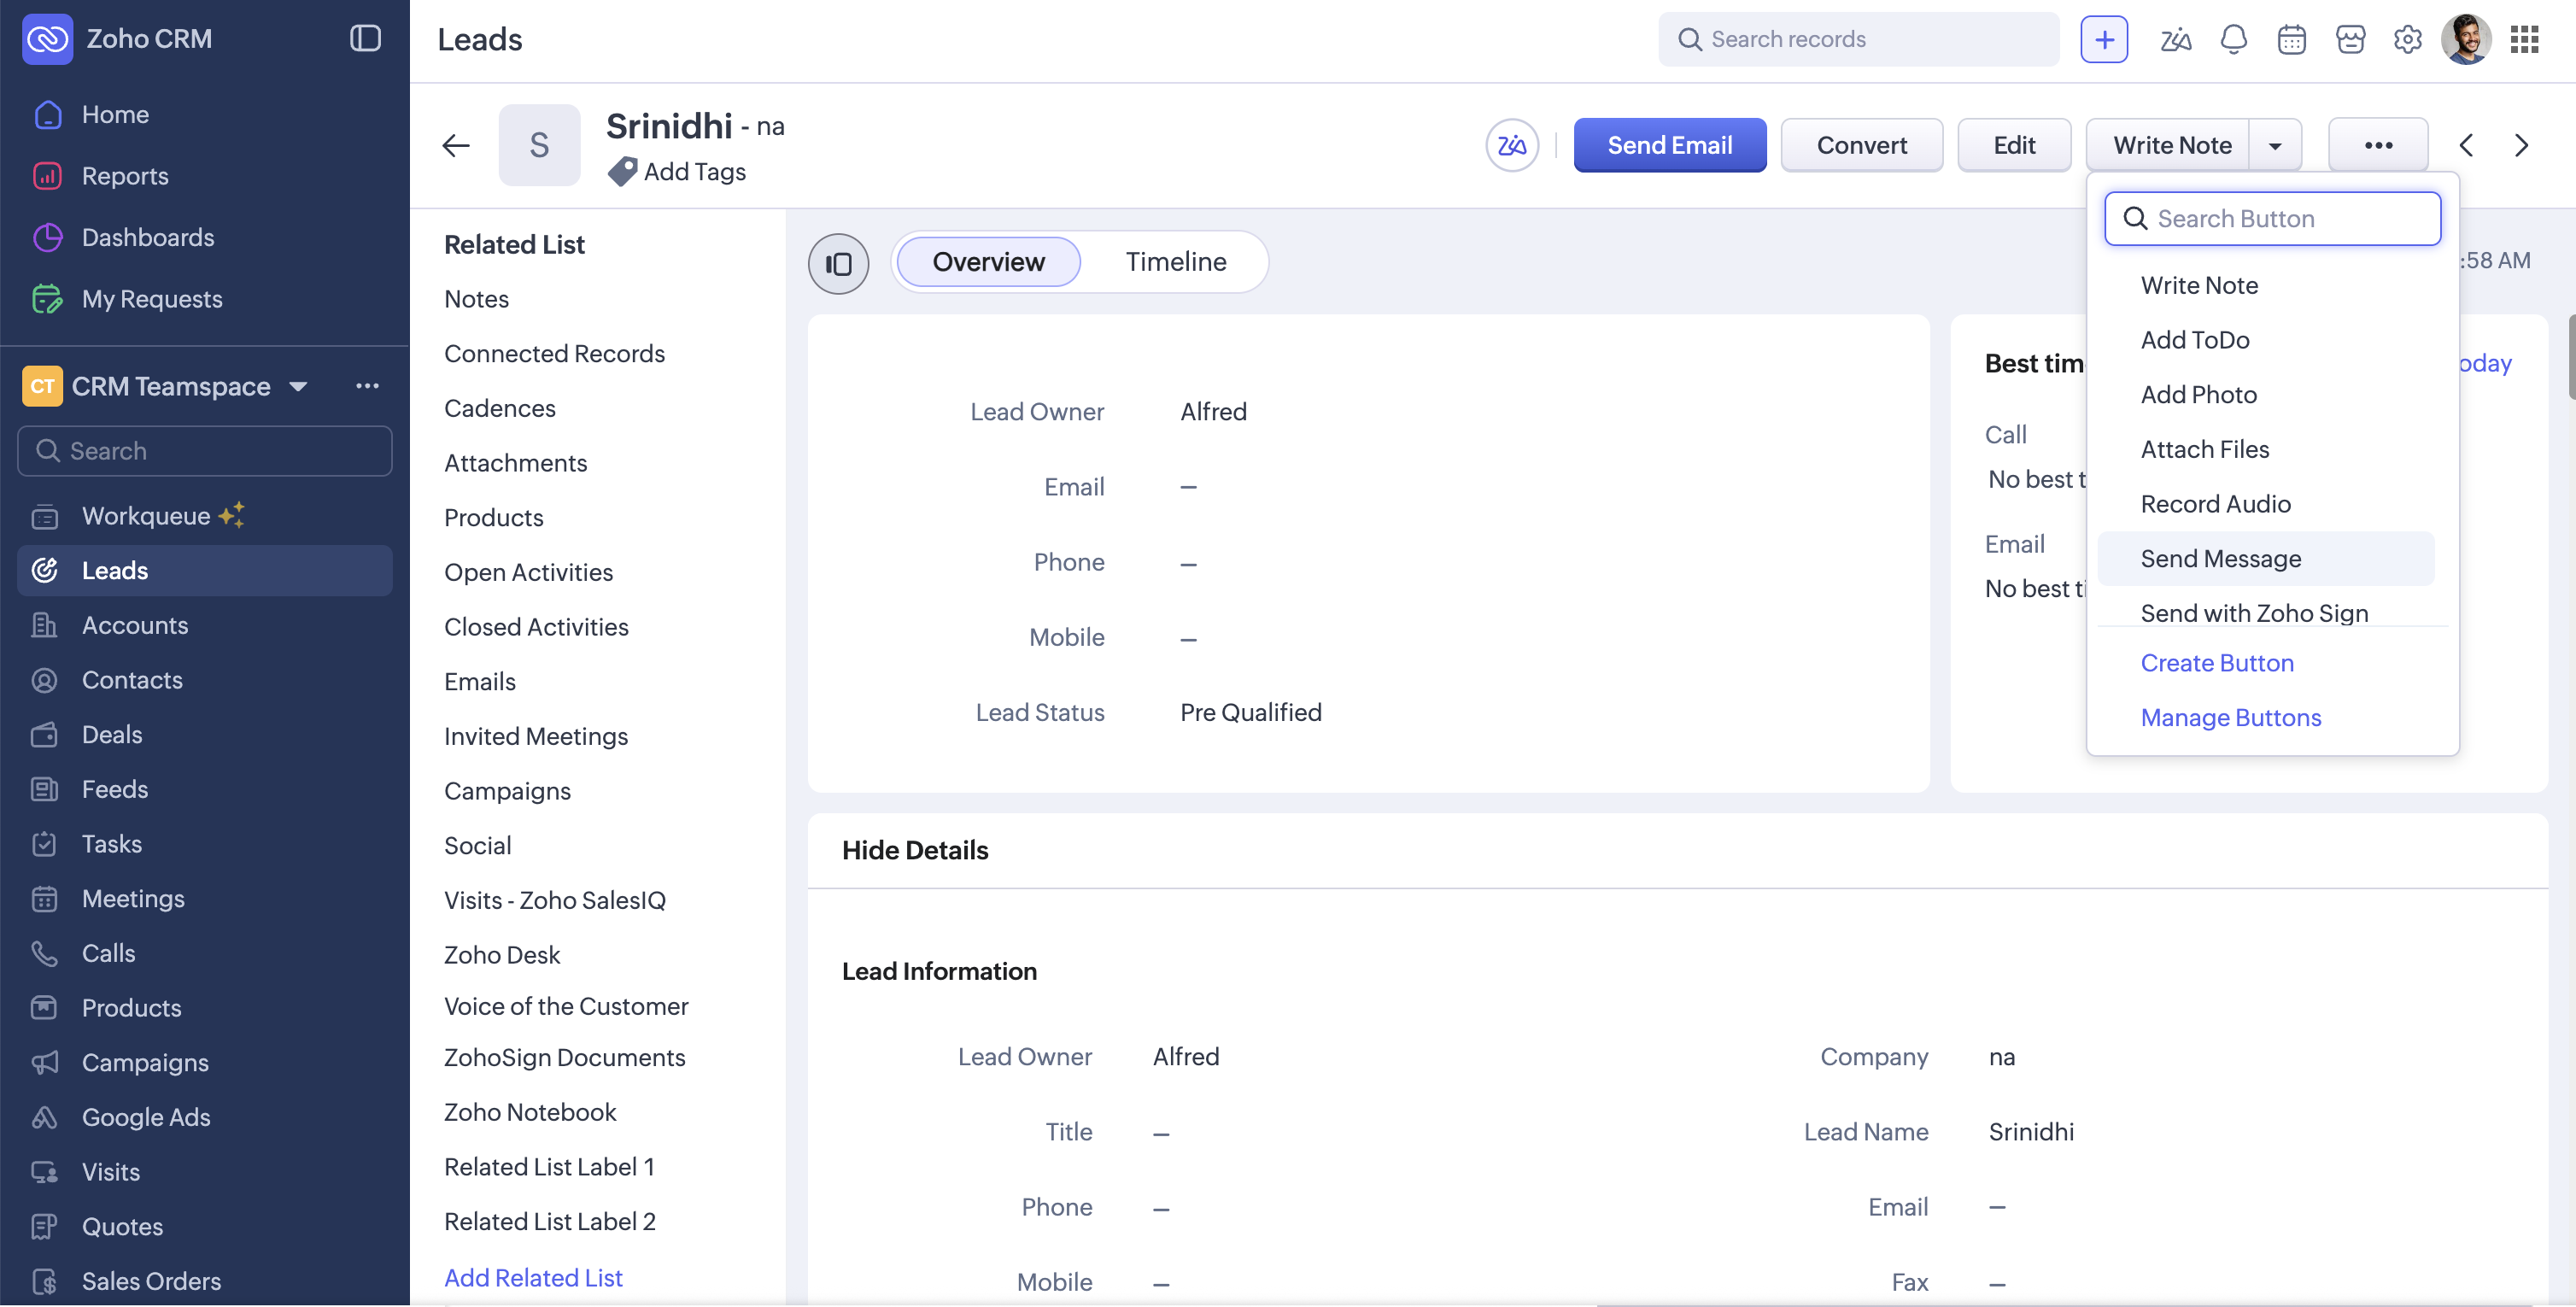Open the Manage Buttons link

point(2230,717)
